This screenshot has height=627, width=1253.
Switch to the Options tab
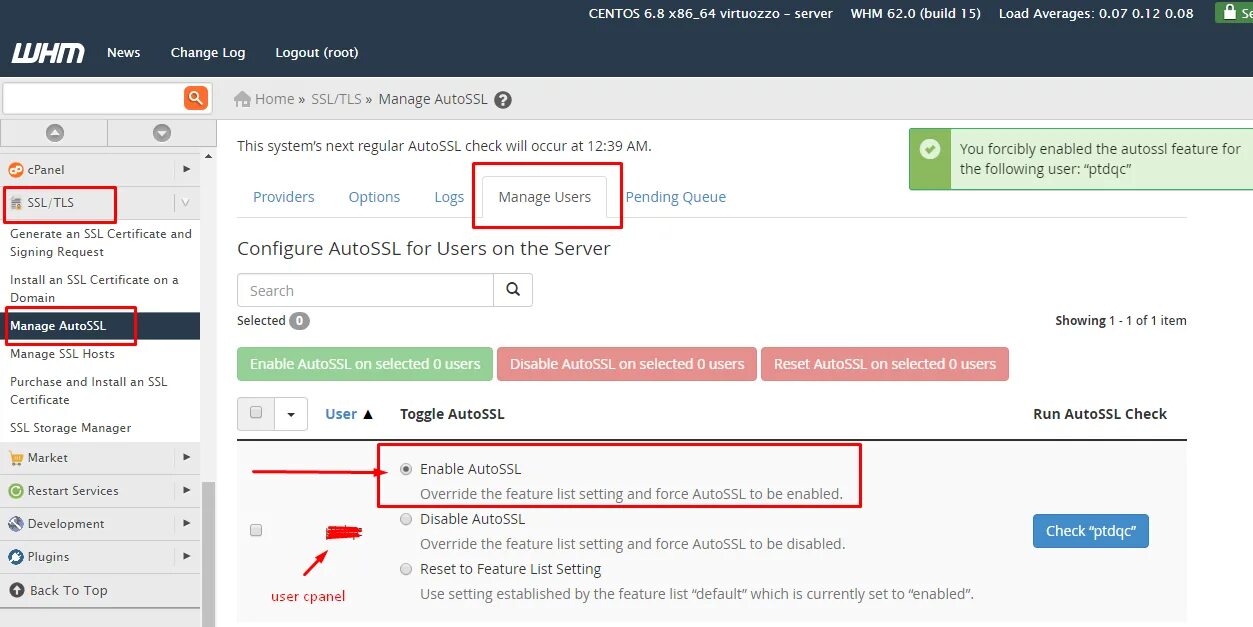coord(374,197)
